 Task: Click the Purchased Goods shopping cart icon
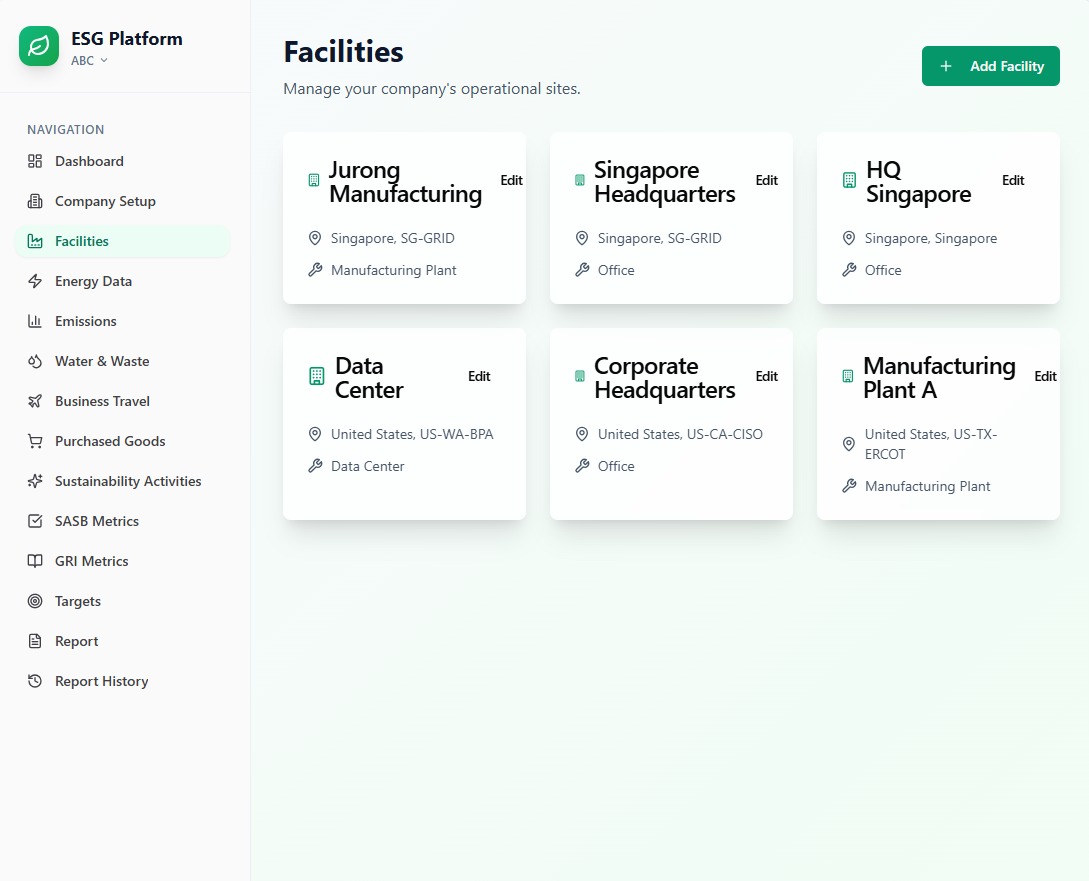tap(35, 441)
